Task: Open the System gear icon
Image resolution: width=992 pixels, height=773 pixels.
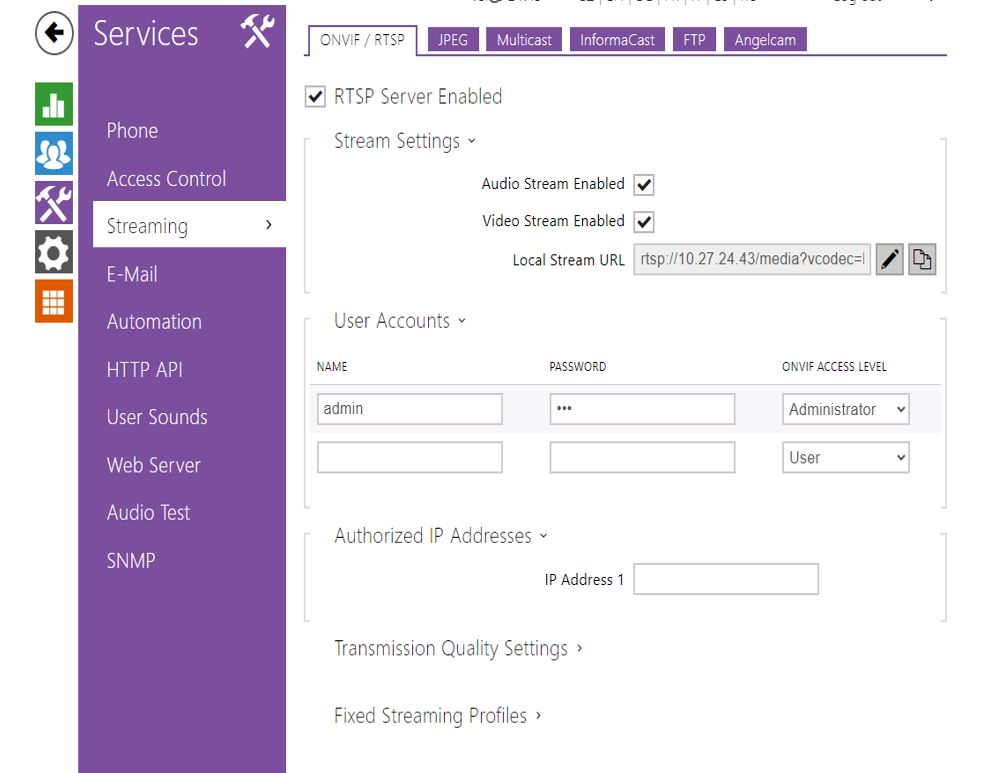Action: [54, 252]
